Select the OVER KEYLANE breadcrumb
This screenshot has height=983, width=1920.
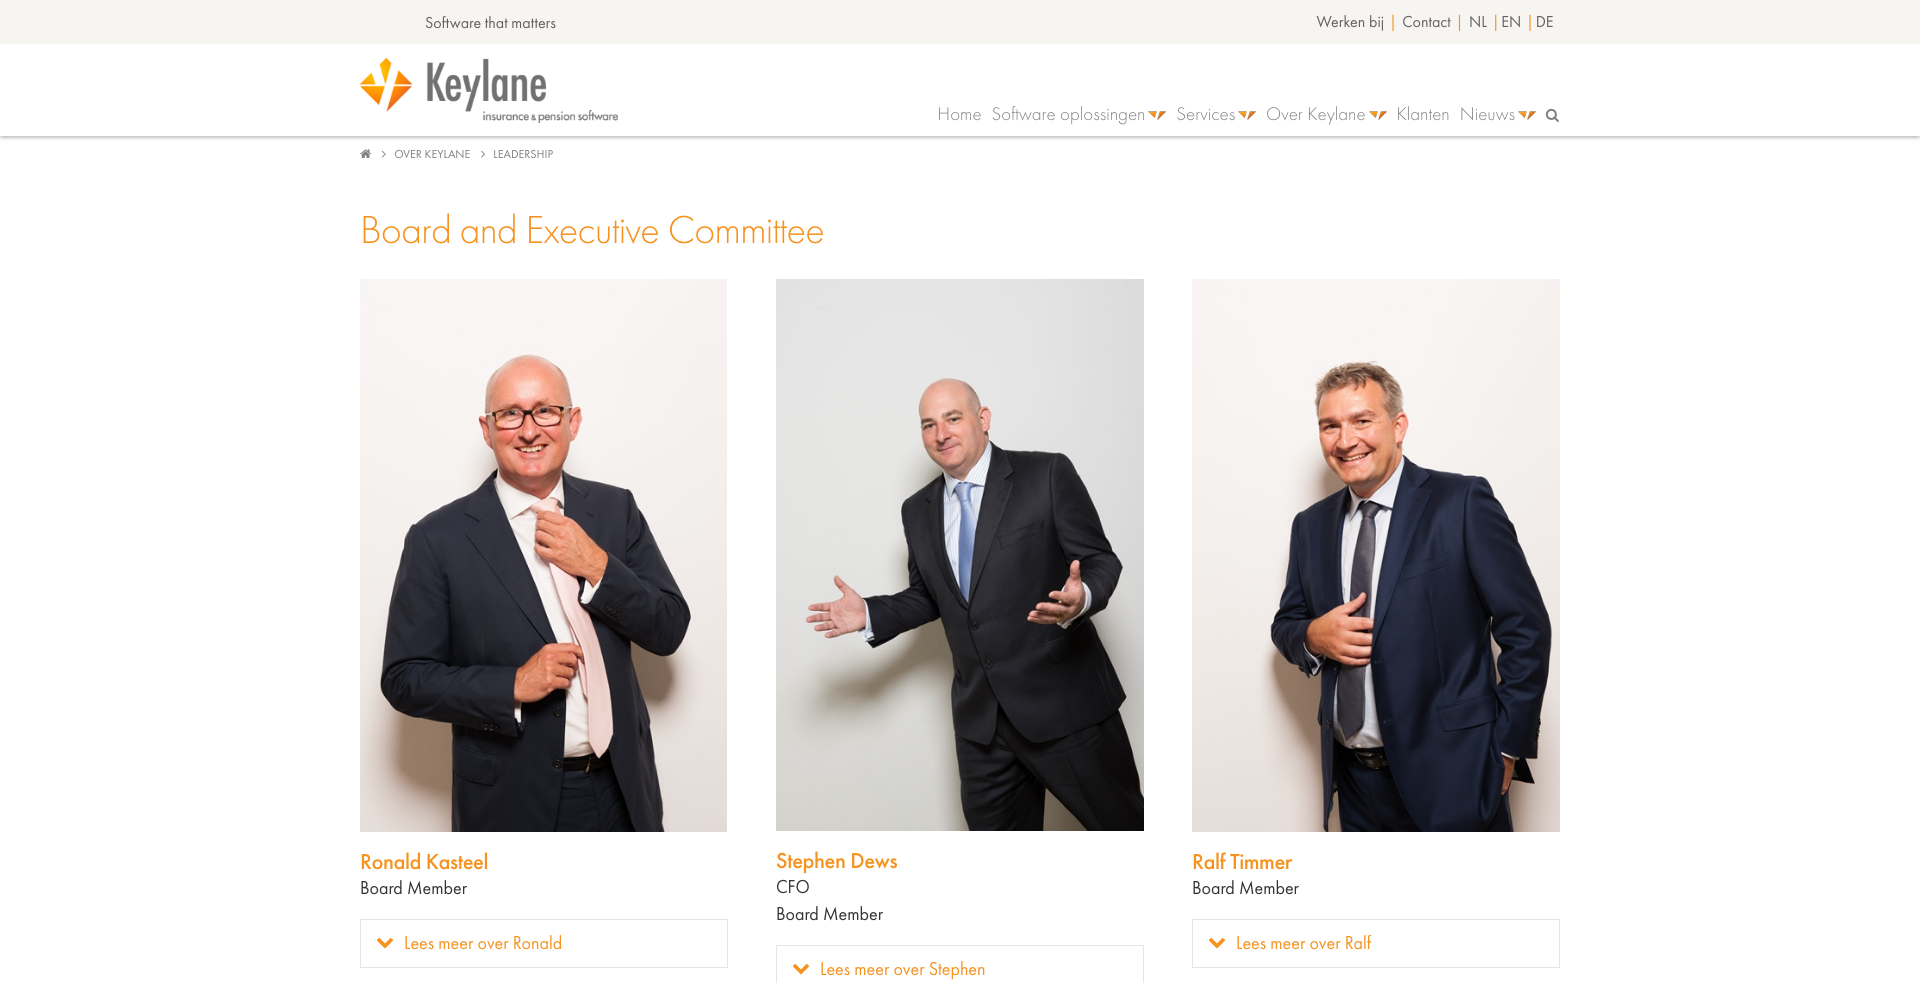coord(432,154)
